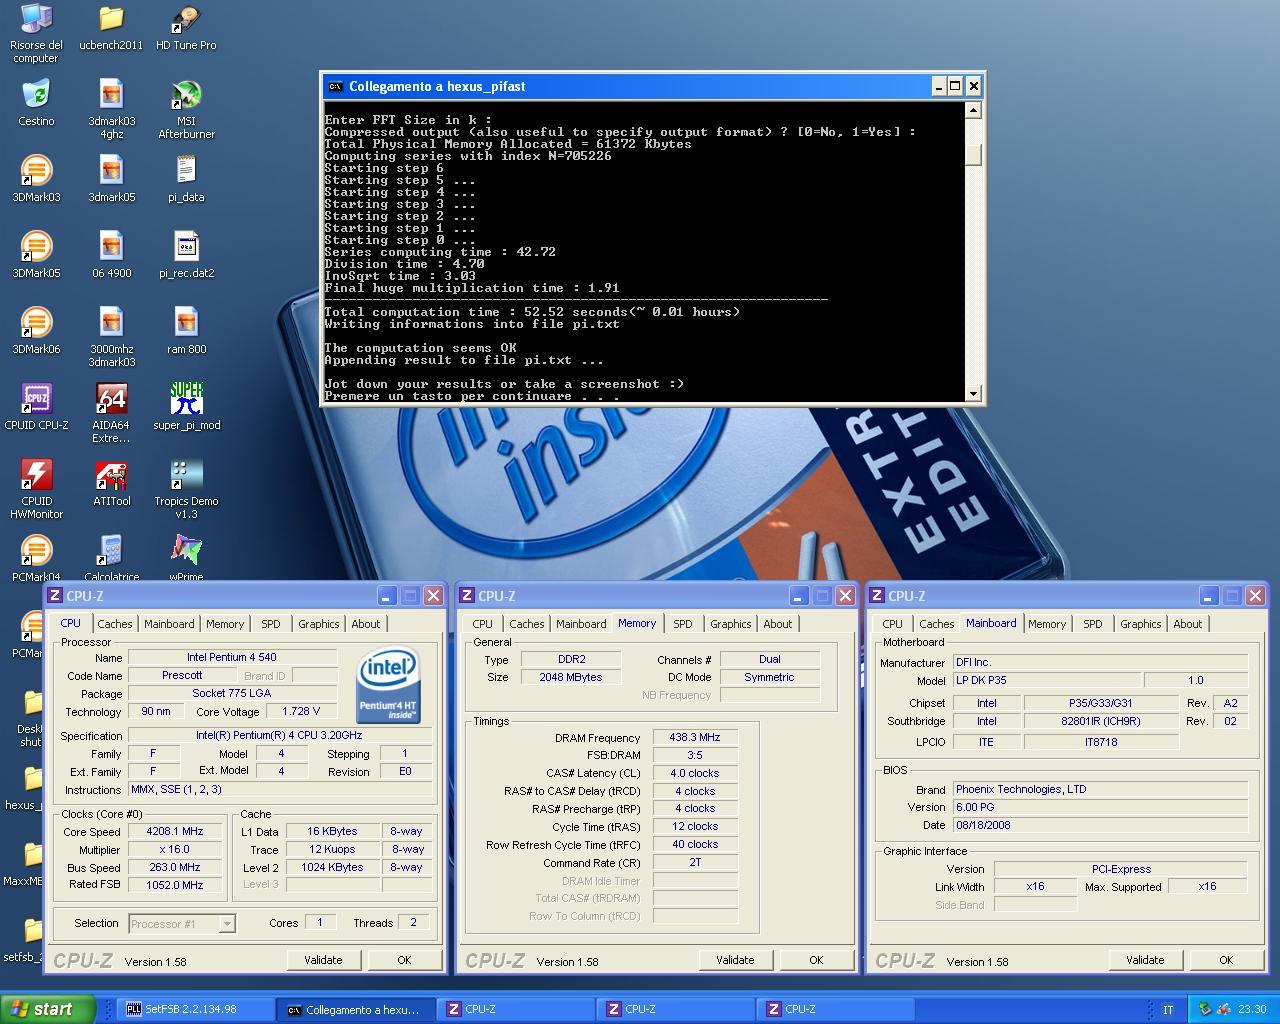
Task: Click Validate in right CPU-Z window
Action: [x=1145, y=960]
